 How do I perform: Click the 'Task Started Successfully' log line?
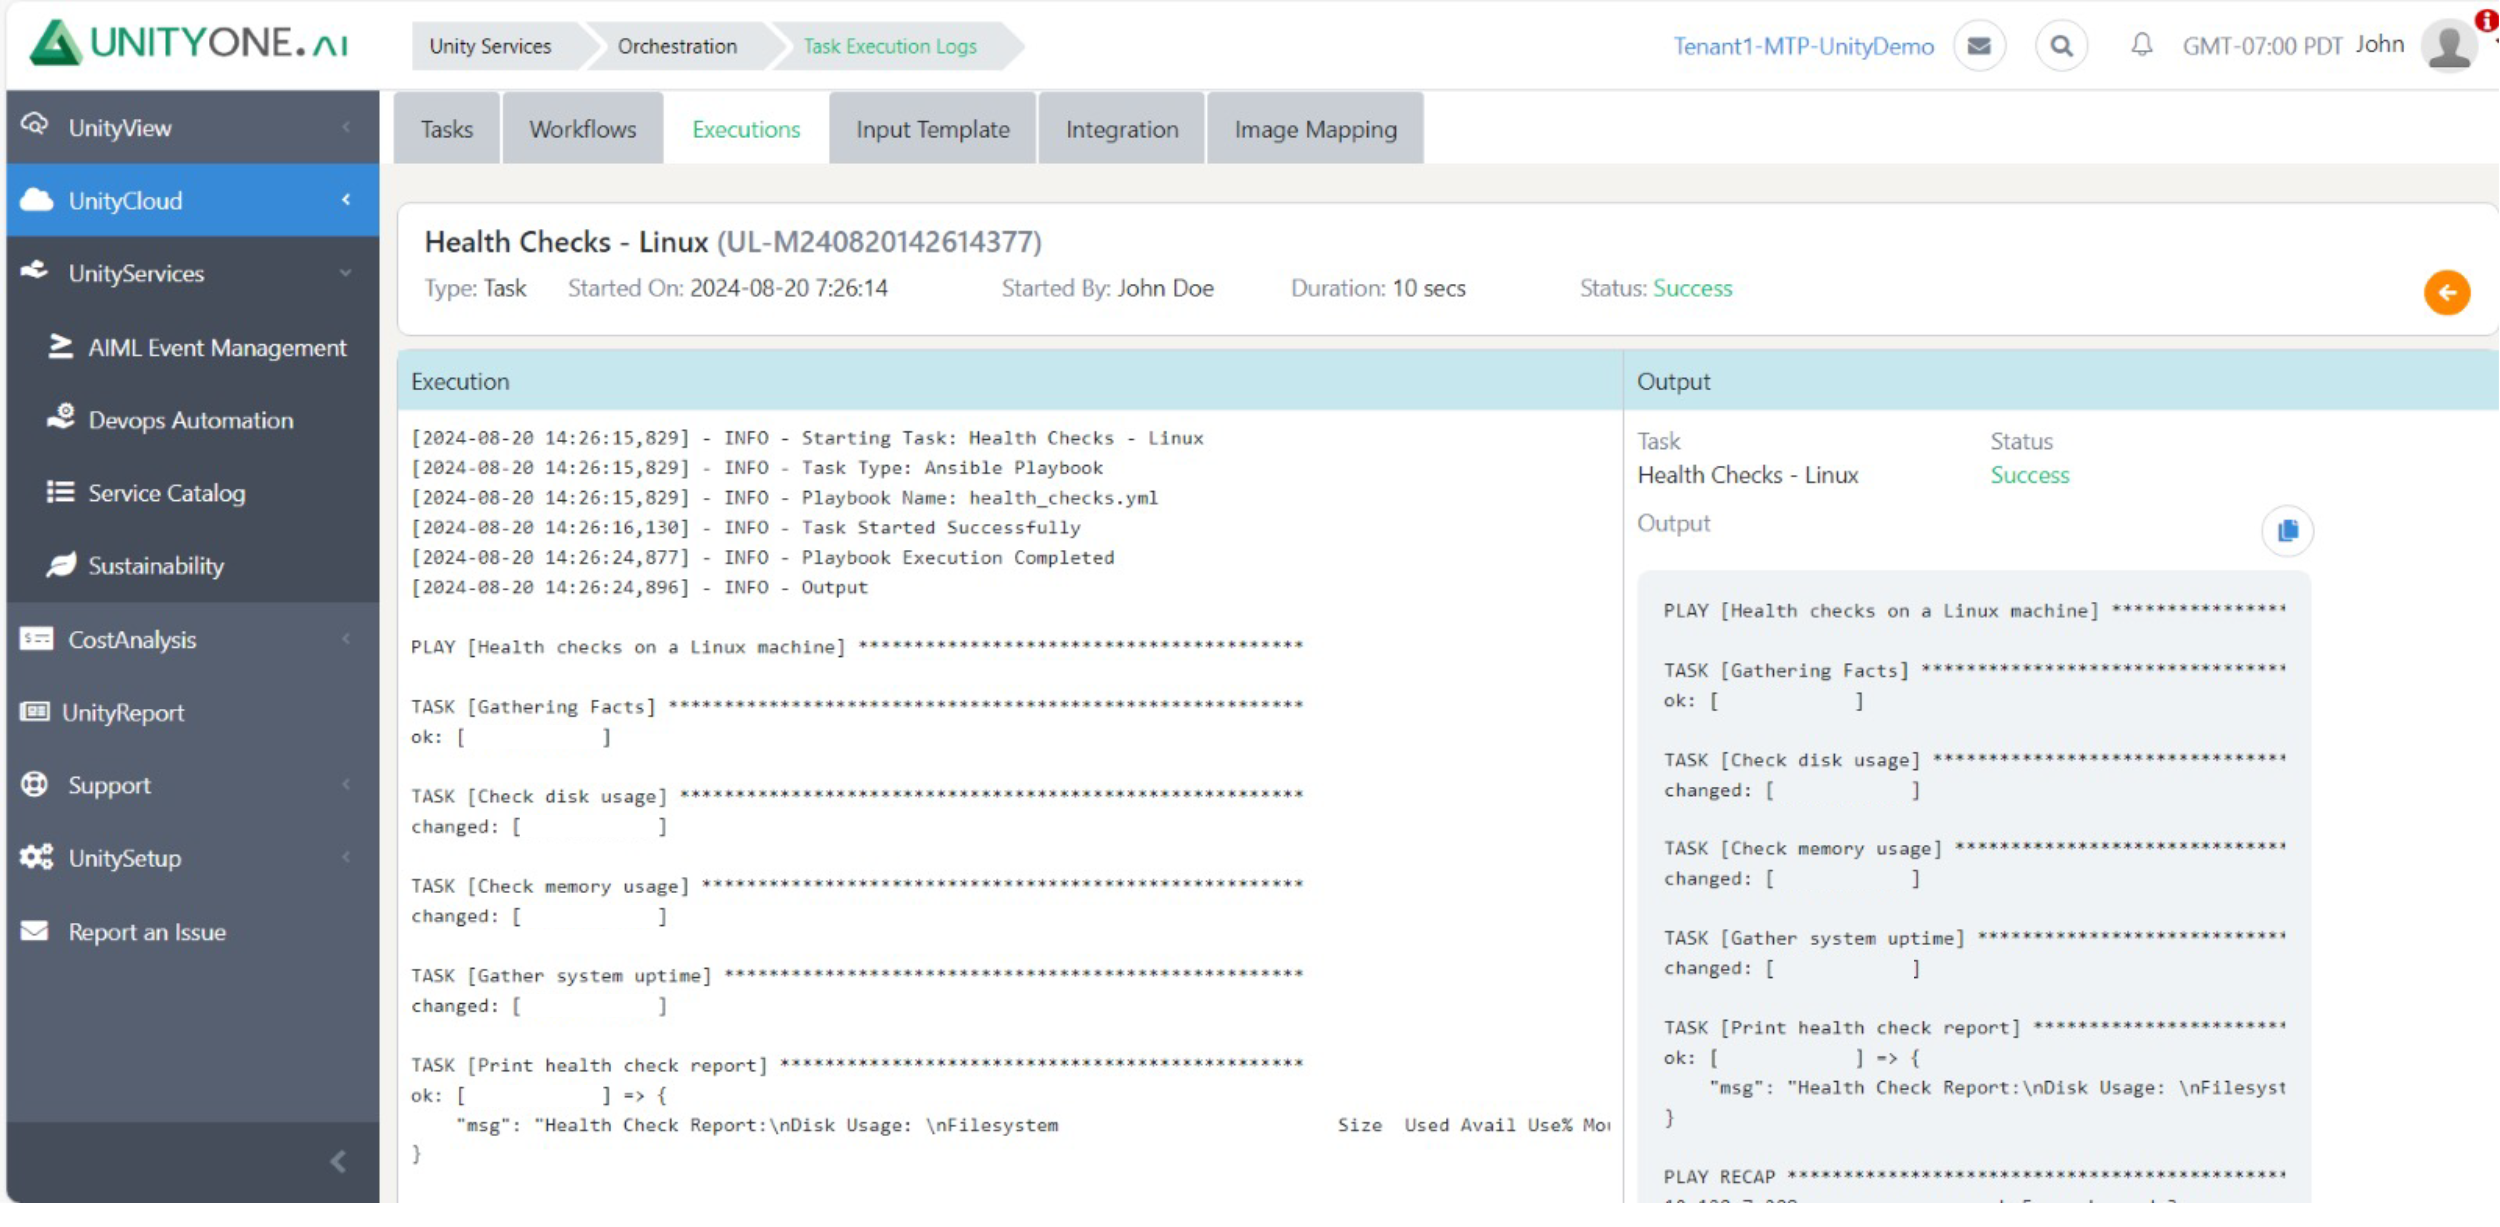point(746,527)
